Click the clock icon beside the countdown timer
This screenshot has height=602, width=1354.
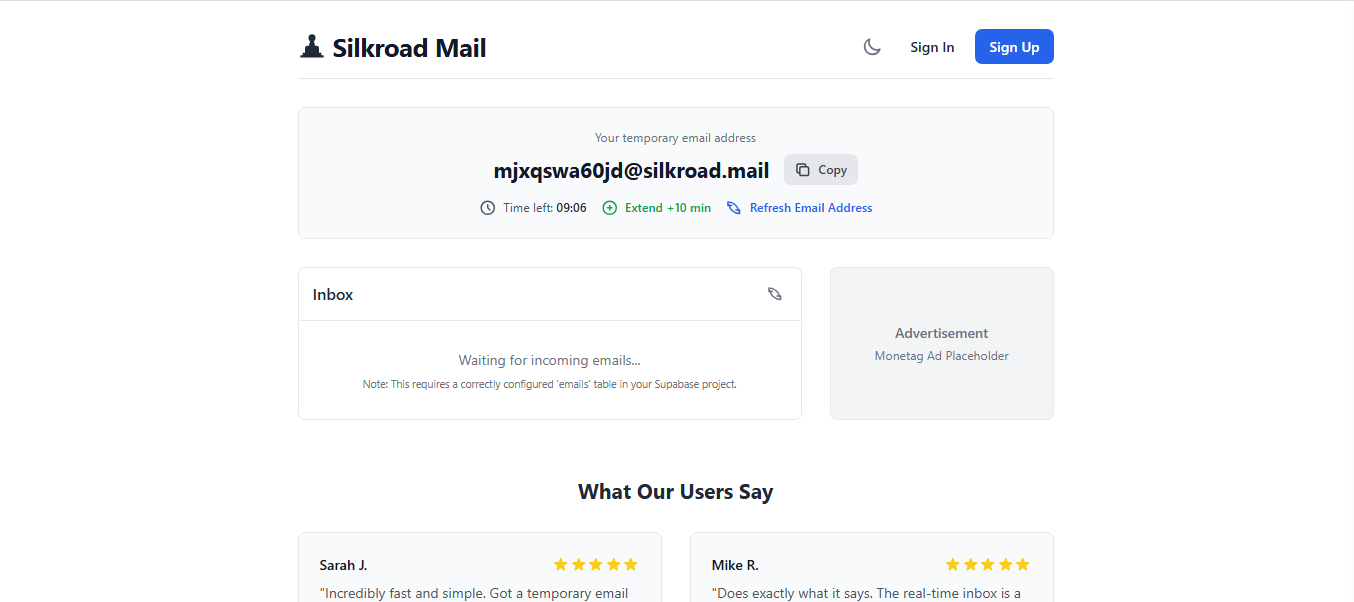click(x=487, y=207)
